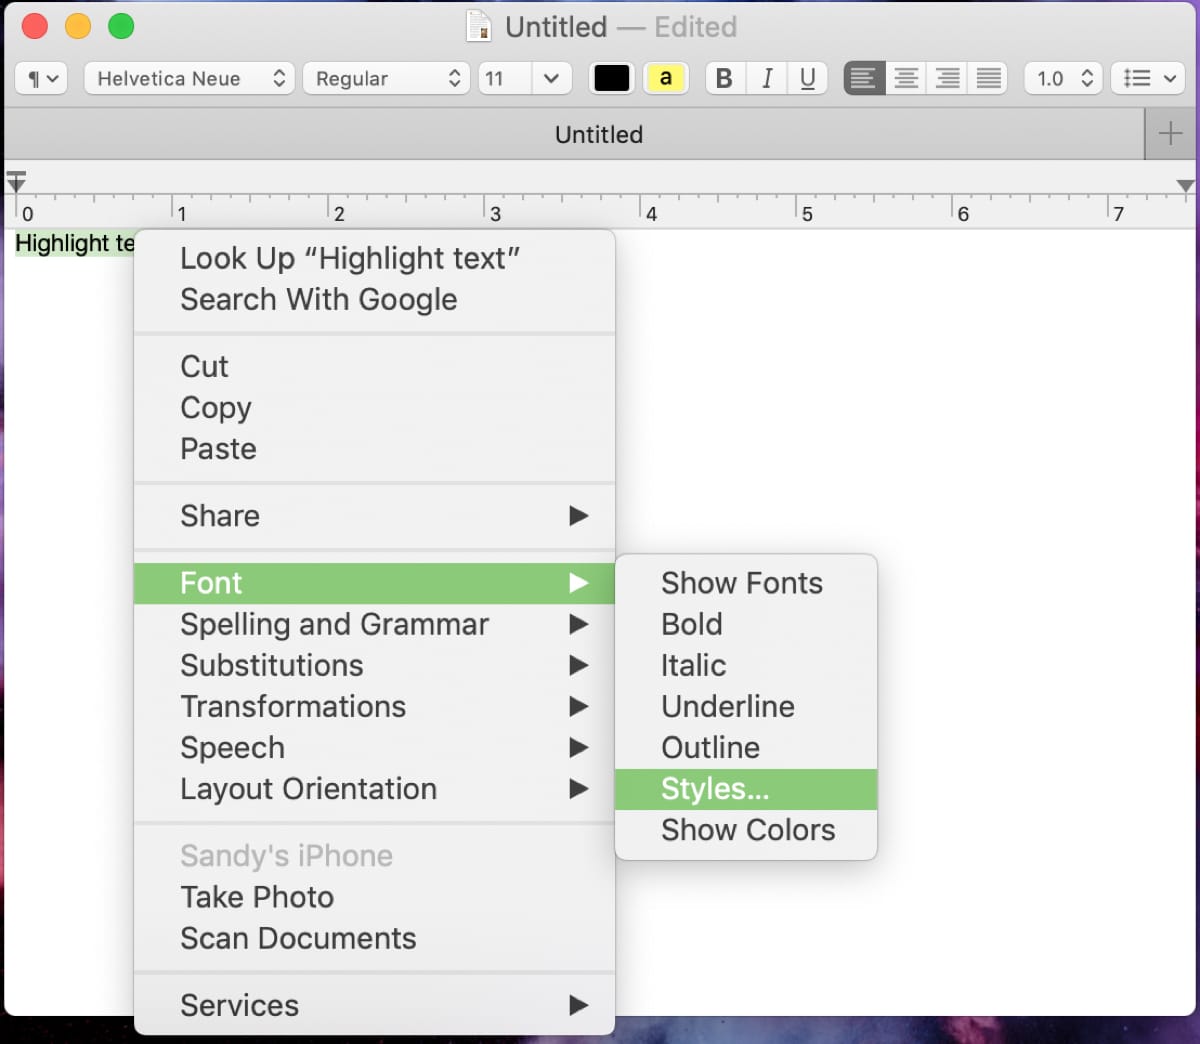Click the yellow highlight color button
The height and width of the screenshot is (1044, 1200).
pyautogui.click(x=666, y=78)
